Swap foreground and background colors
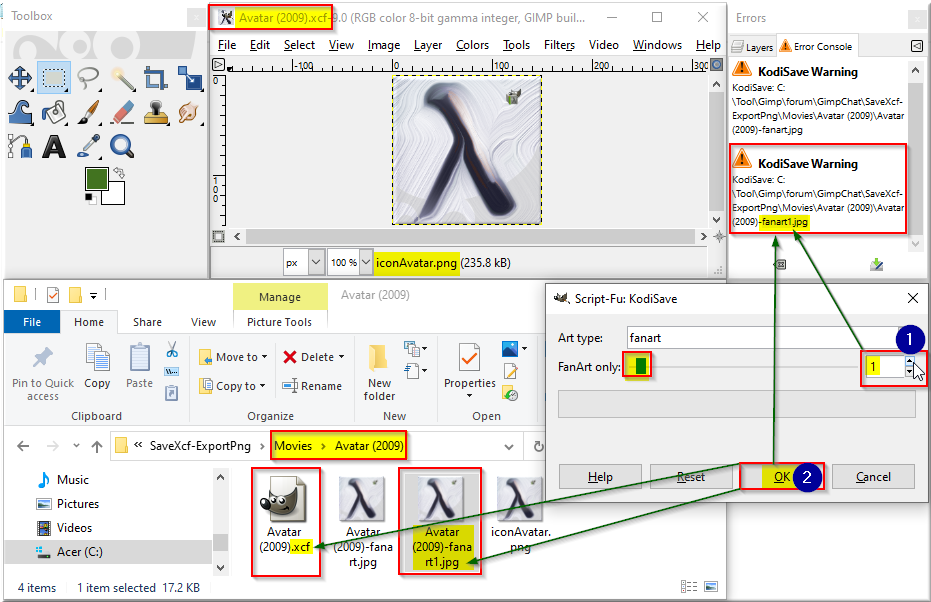The height and width of the screenshot is (602, 931). (x=119, y=173)
